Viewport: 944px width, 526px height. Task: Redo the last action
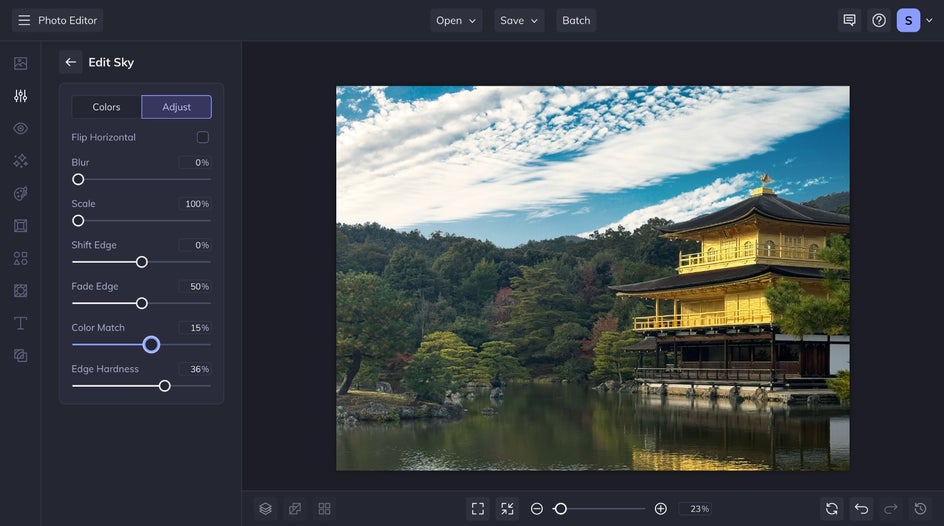[x=891, y=509]
